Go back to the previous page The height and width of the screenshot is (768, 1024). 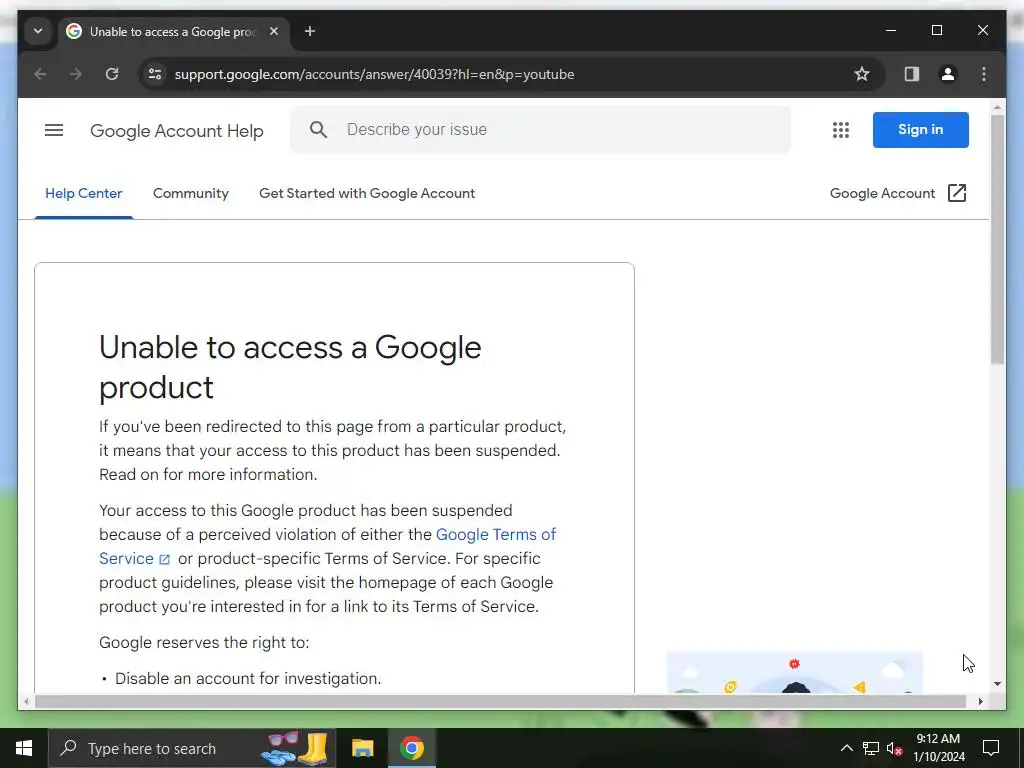click(x=40, y=74)
